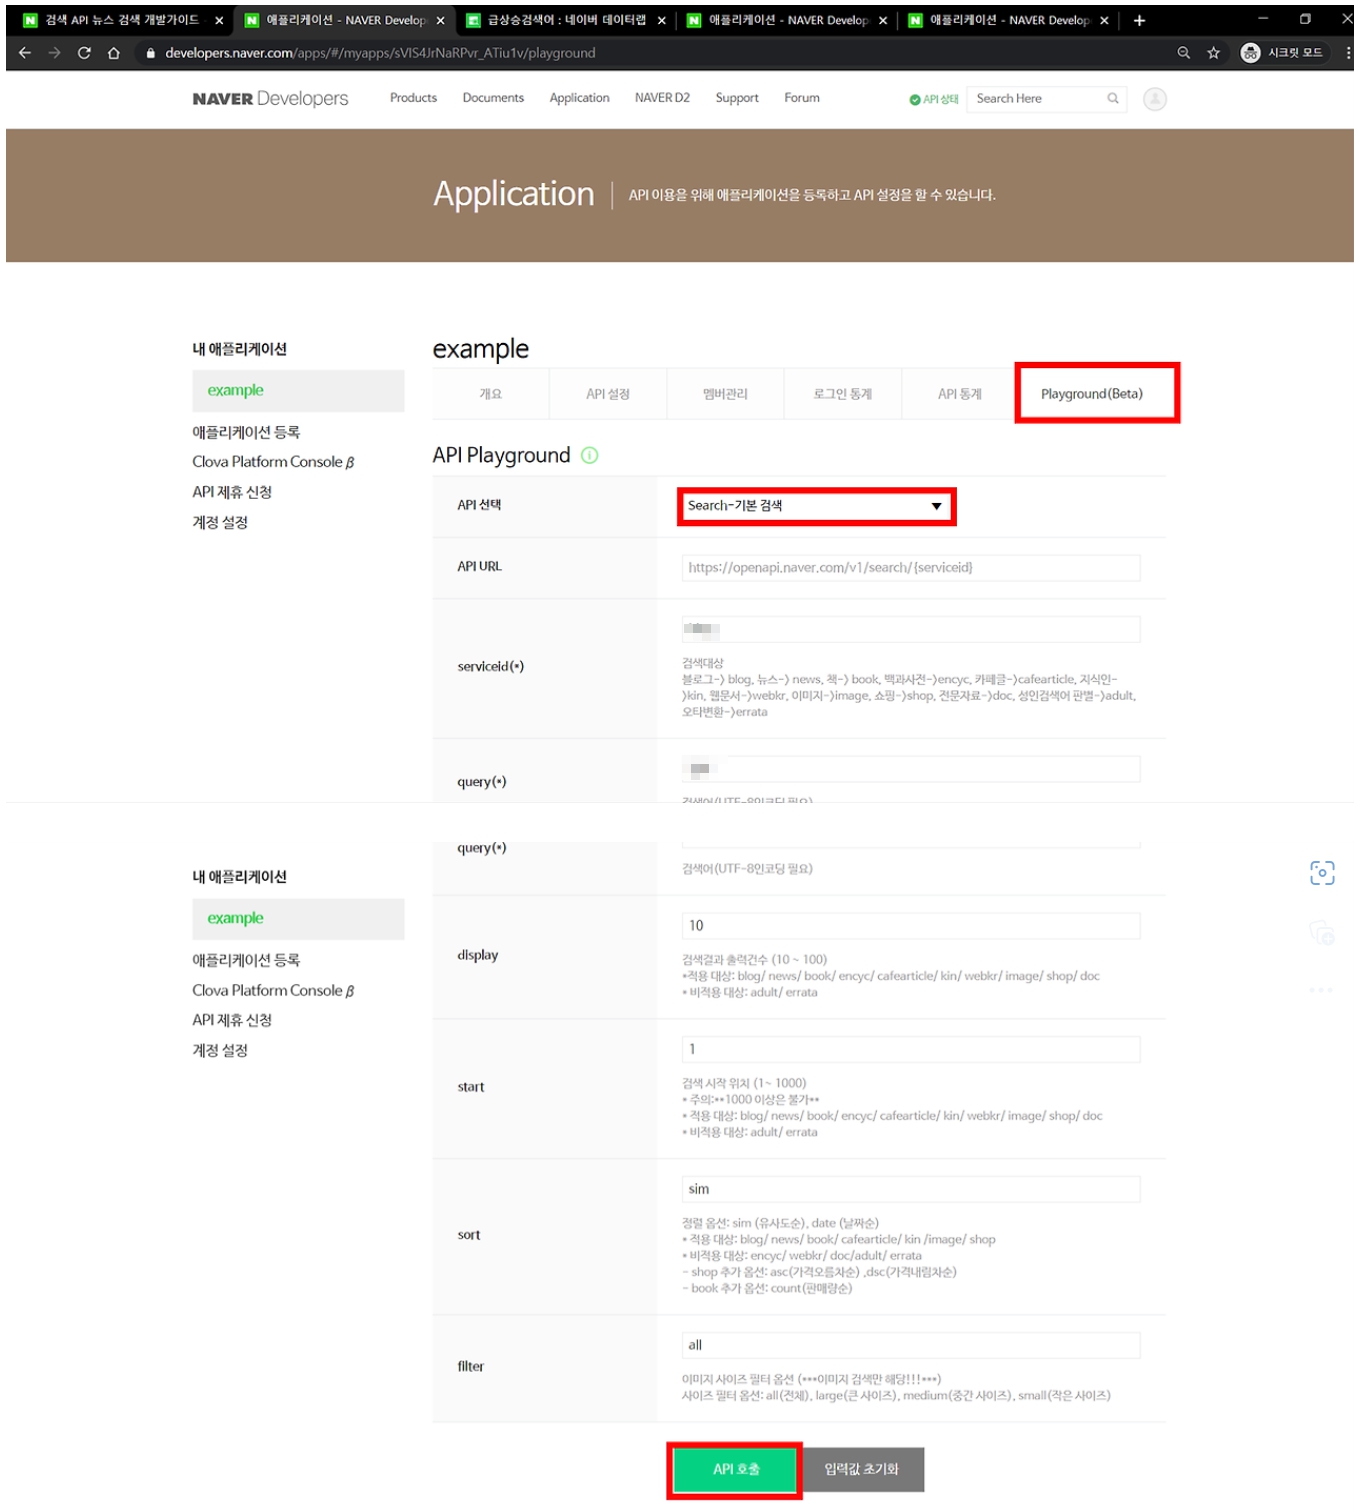Image resolution: width=1361 pixels, height=1511 pixels.
Task: Open the Support menu
Action: 737,98
